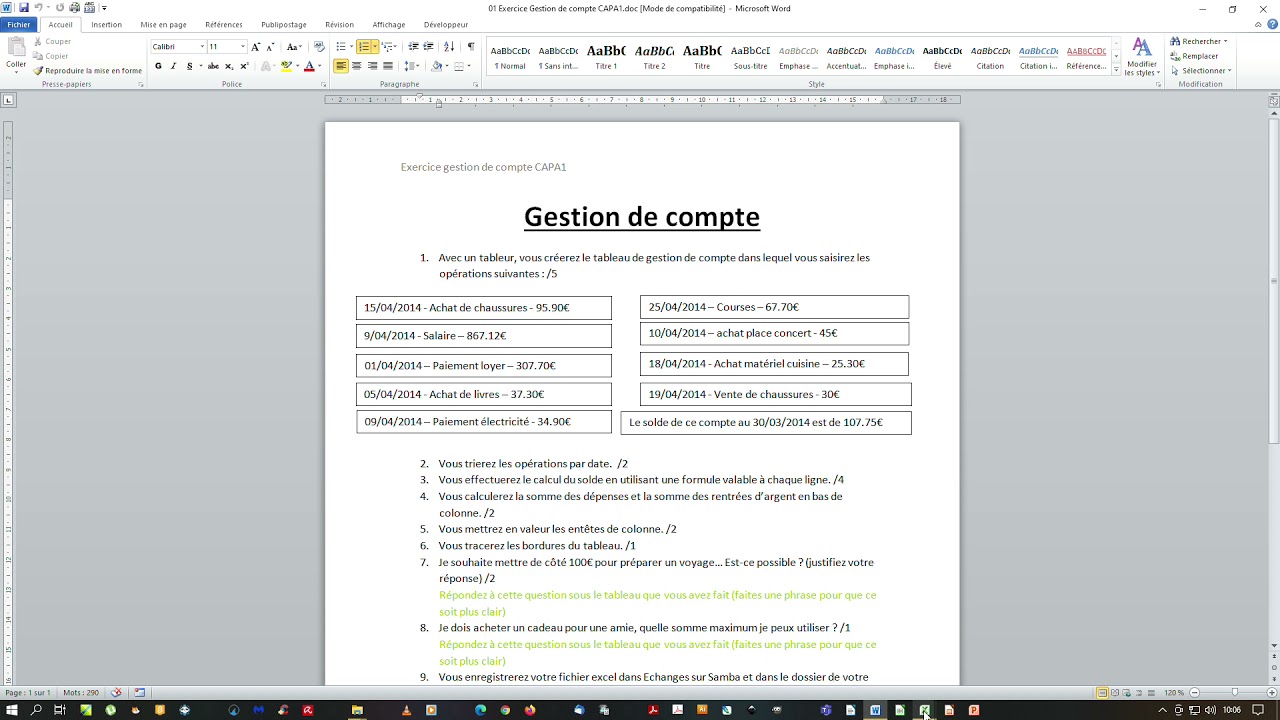Switch to the Révision tab
The height and width of the screenshot is (720, 1280).
click(339, 24)
